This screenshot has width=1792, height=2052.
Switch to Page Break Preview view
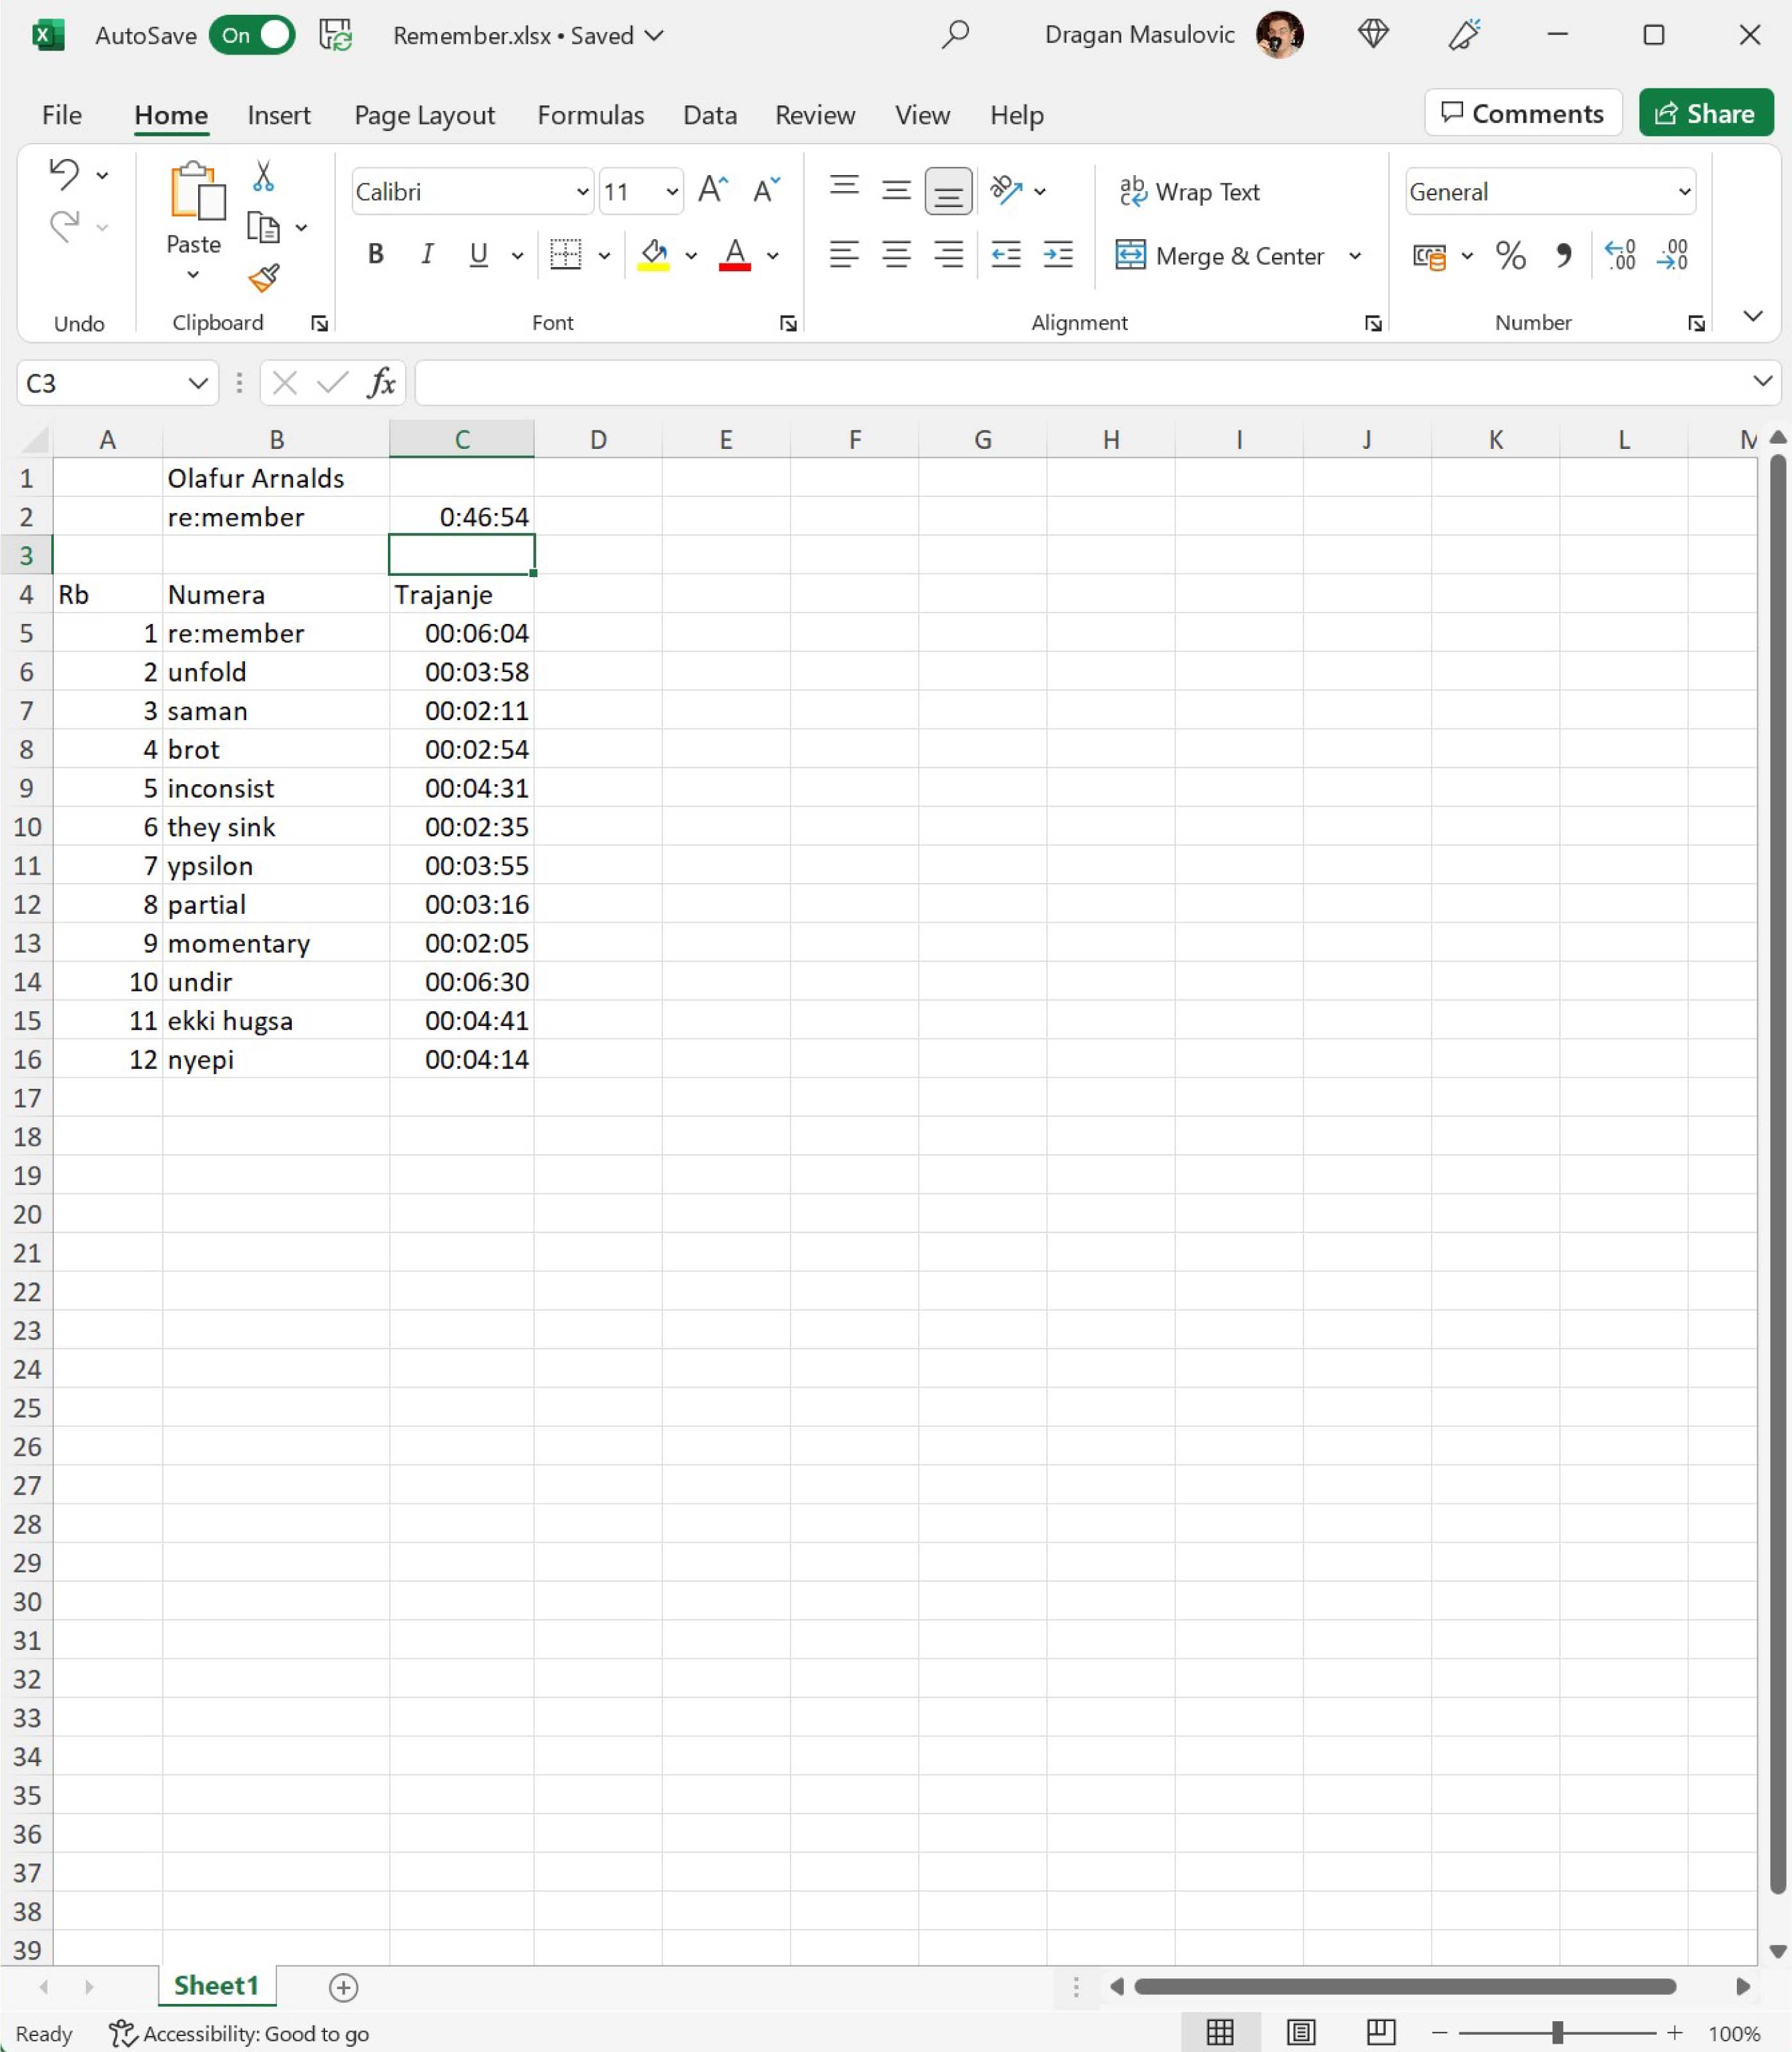[x=1381, y=2032]
